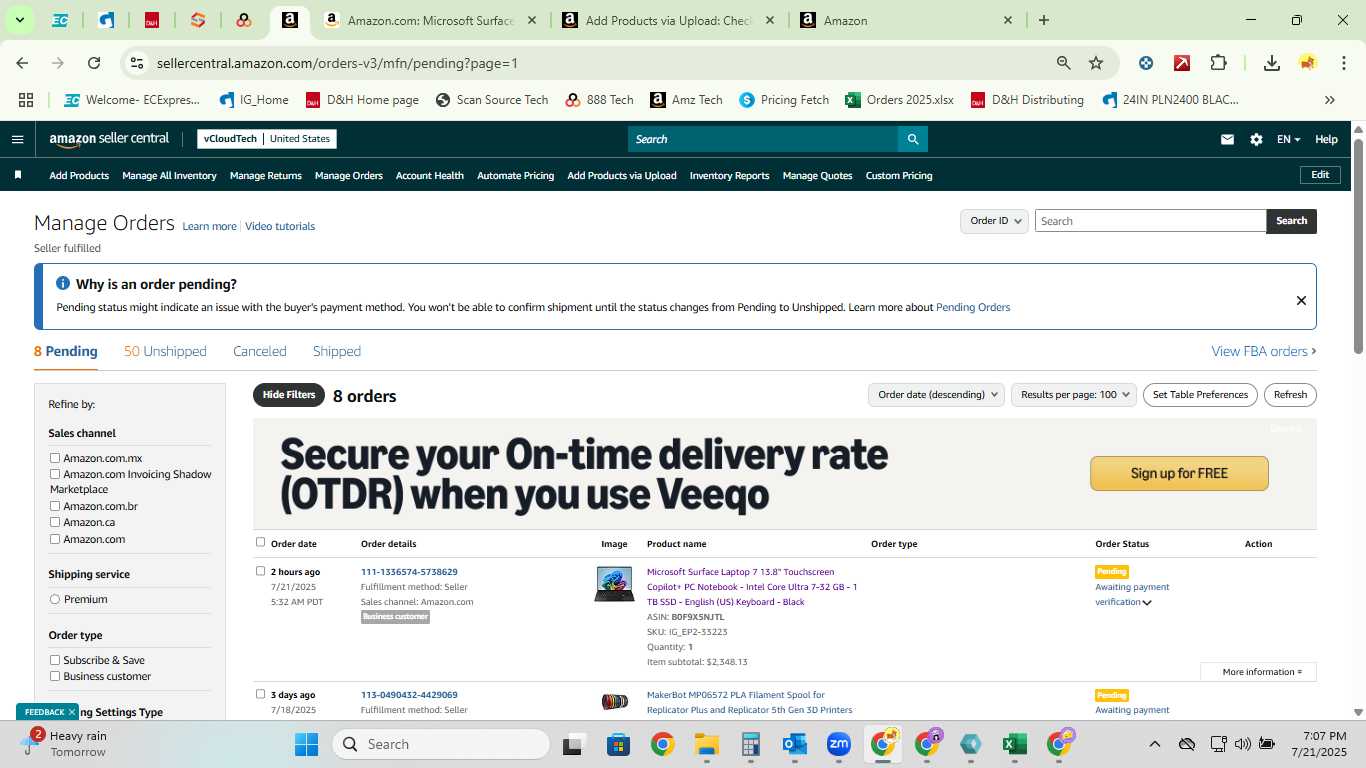Check the Amazon.com sales channel filter
The height and width of the screenshot is (768, 1366).
(55, 539)
